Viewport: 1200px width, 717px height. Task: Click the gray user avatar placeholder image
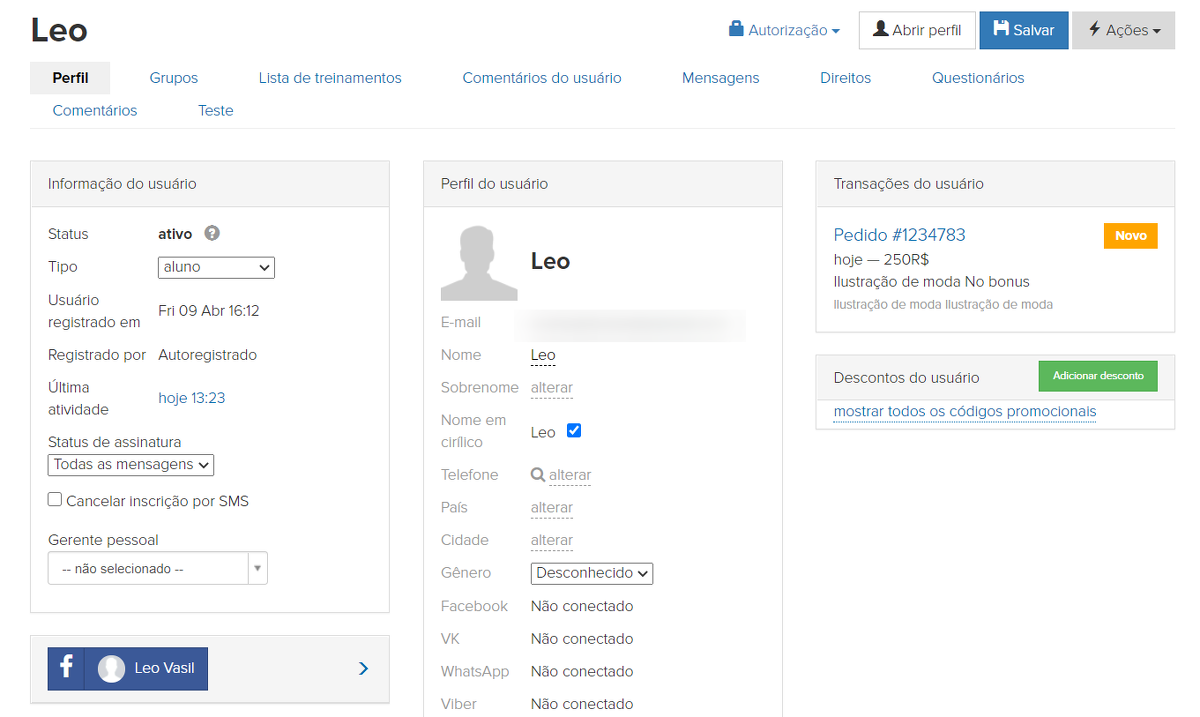(x=479, y=263)
